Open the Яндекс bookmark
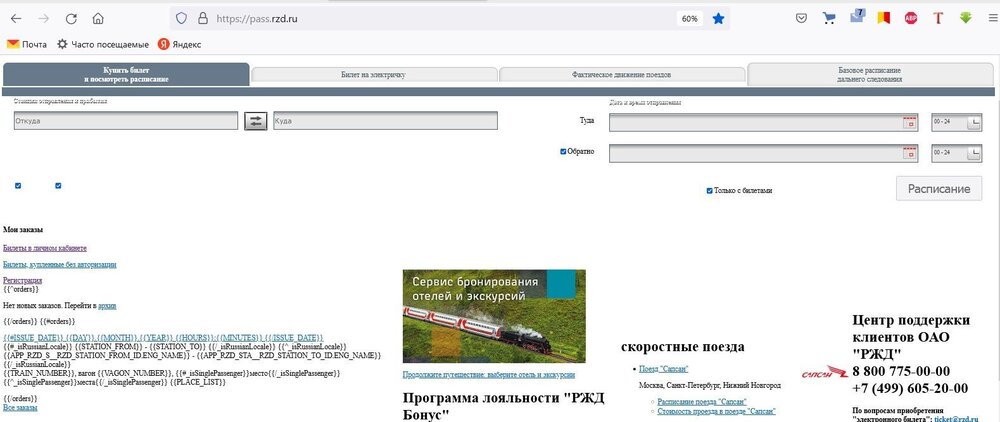The height and width of the screenshot is (422, 1000). pyautogui.click(x=179, y=45)
